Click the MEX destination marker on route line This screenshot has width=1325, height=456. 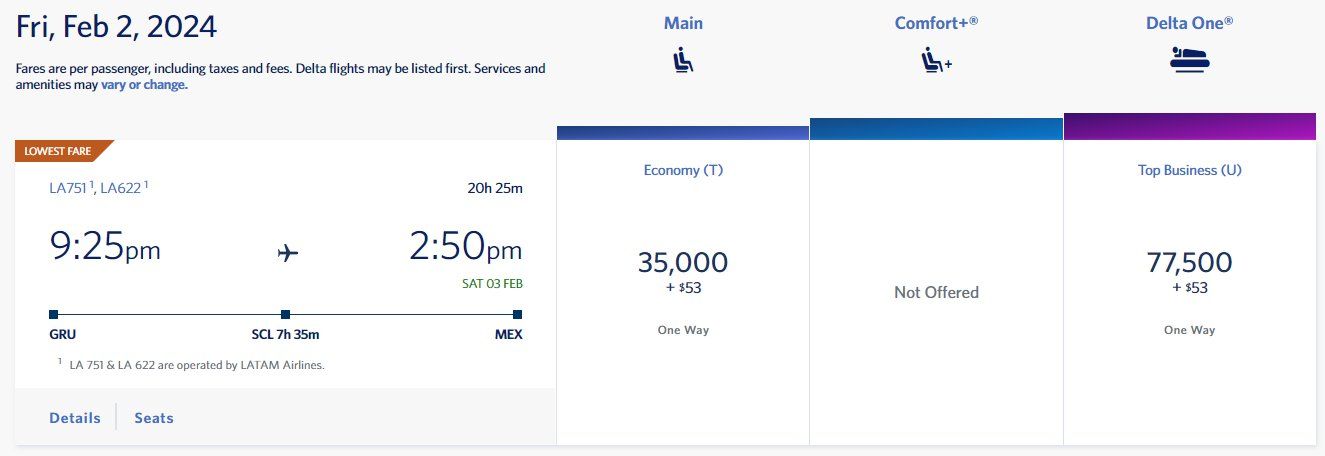[x=517, y=314]
